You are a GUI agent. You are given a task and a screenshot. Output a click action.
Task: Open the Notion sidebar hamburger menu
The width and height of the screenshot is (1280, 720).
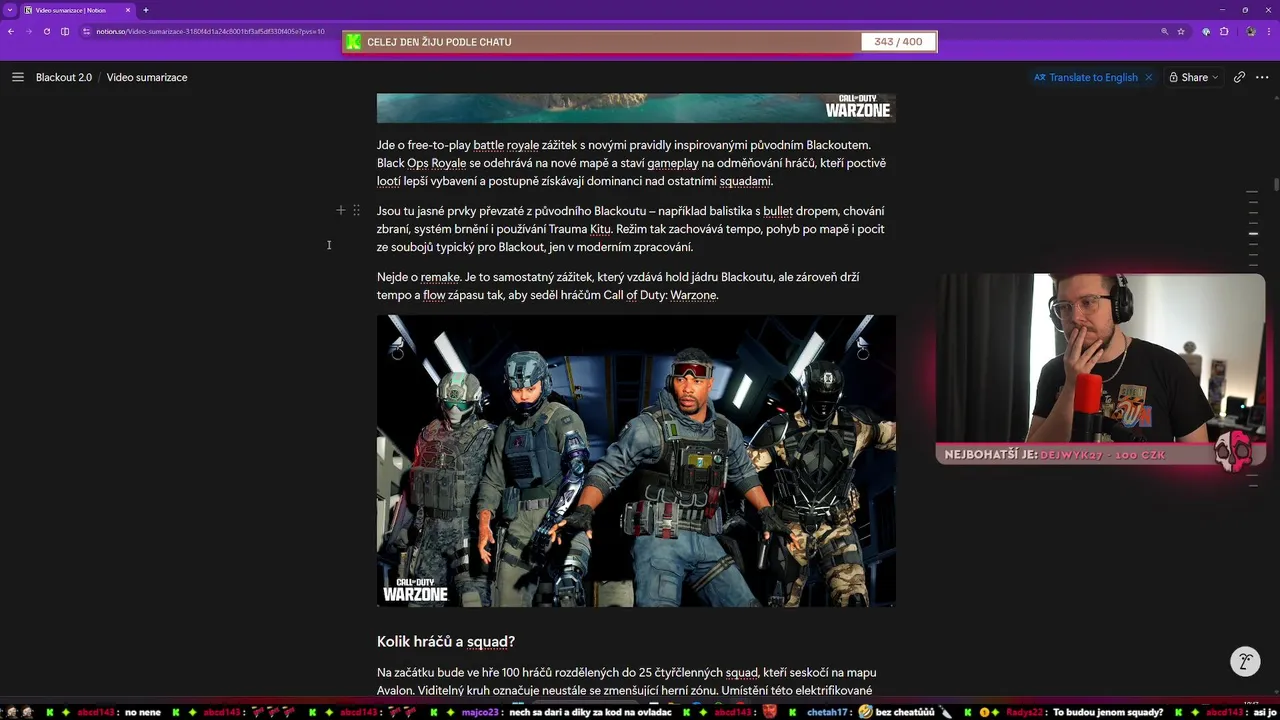[18, 77]
